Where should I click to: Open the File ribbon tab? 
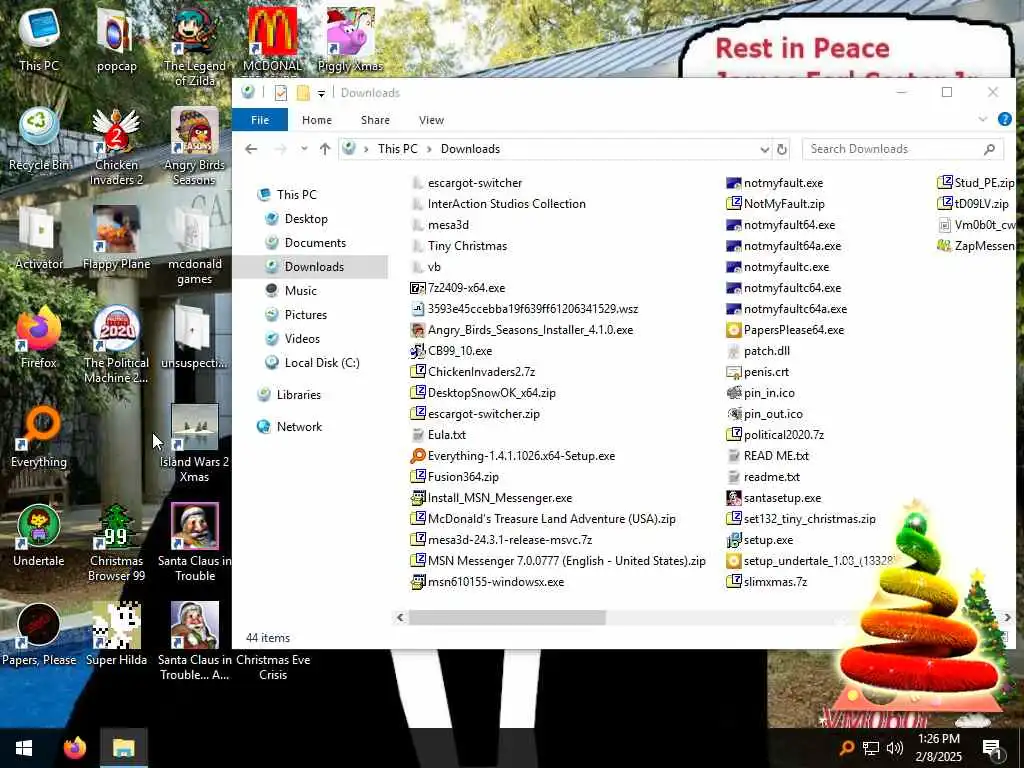tap(260, 120)
